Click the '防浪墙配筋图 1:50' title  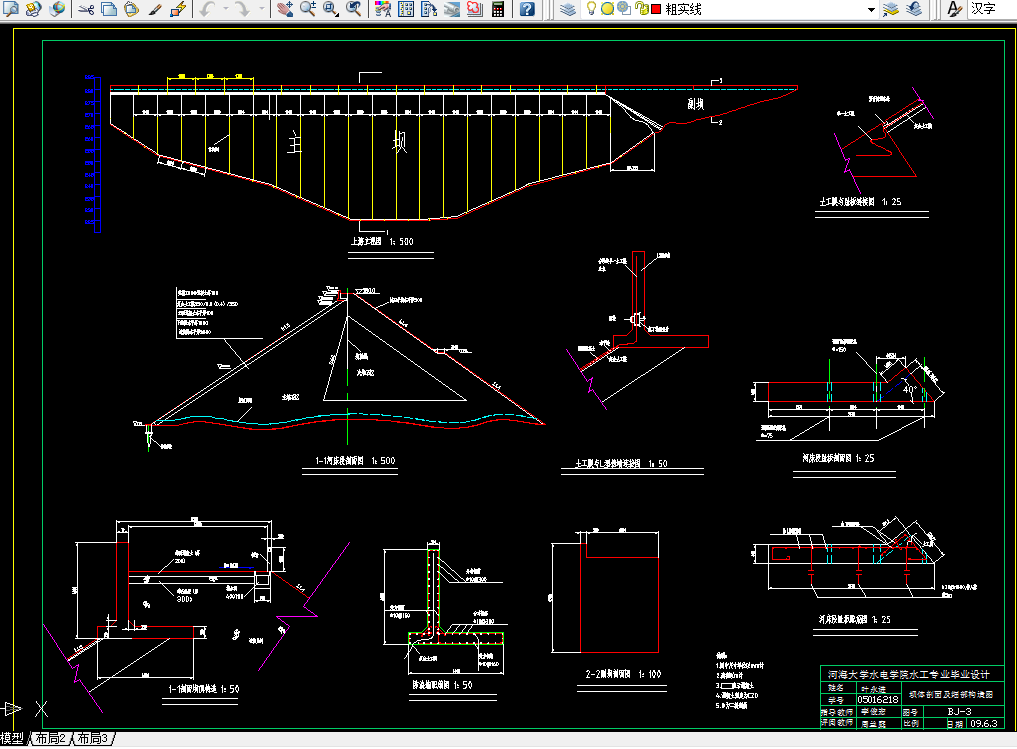pos(442,685)
